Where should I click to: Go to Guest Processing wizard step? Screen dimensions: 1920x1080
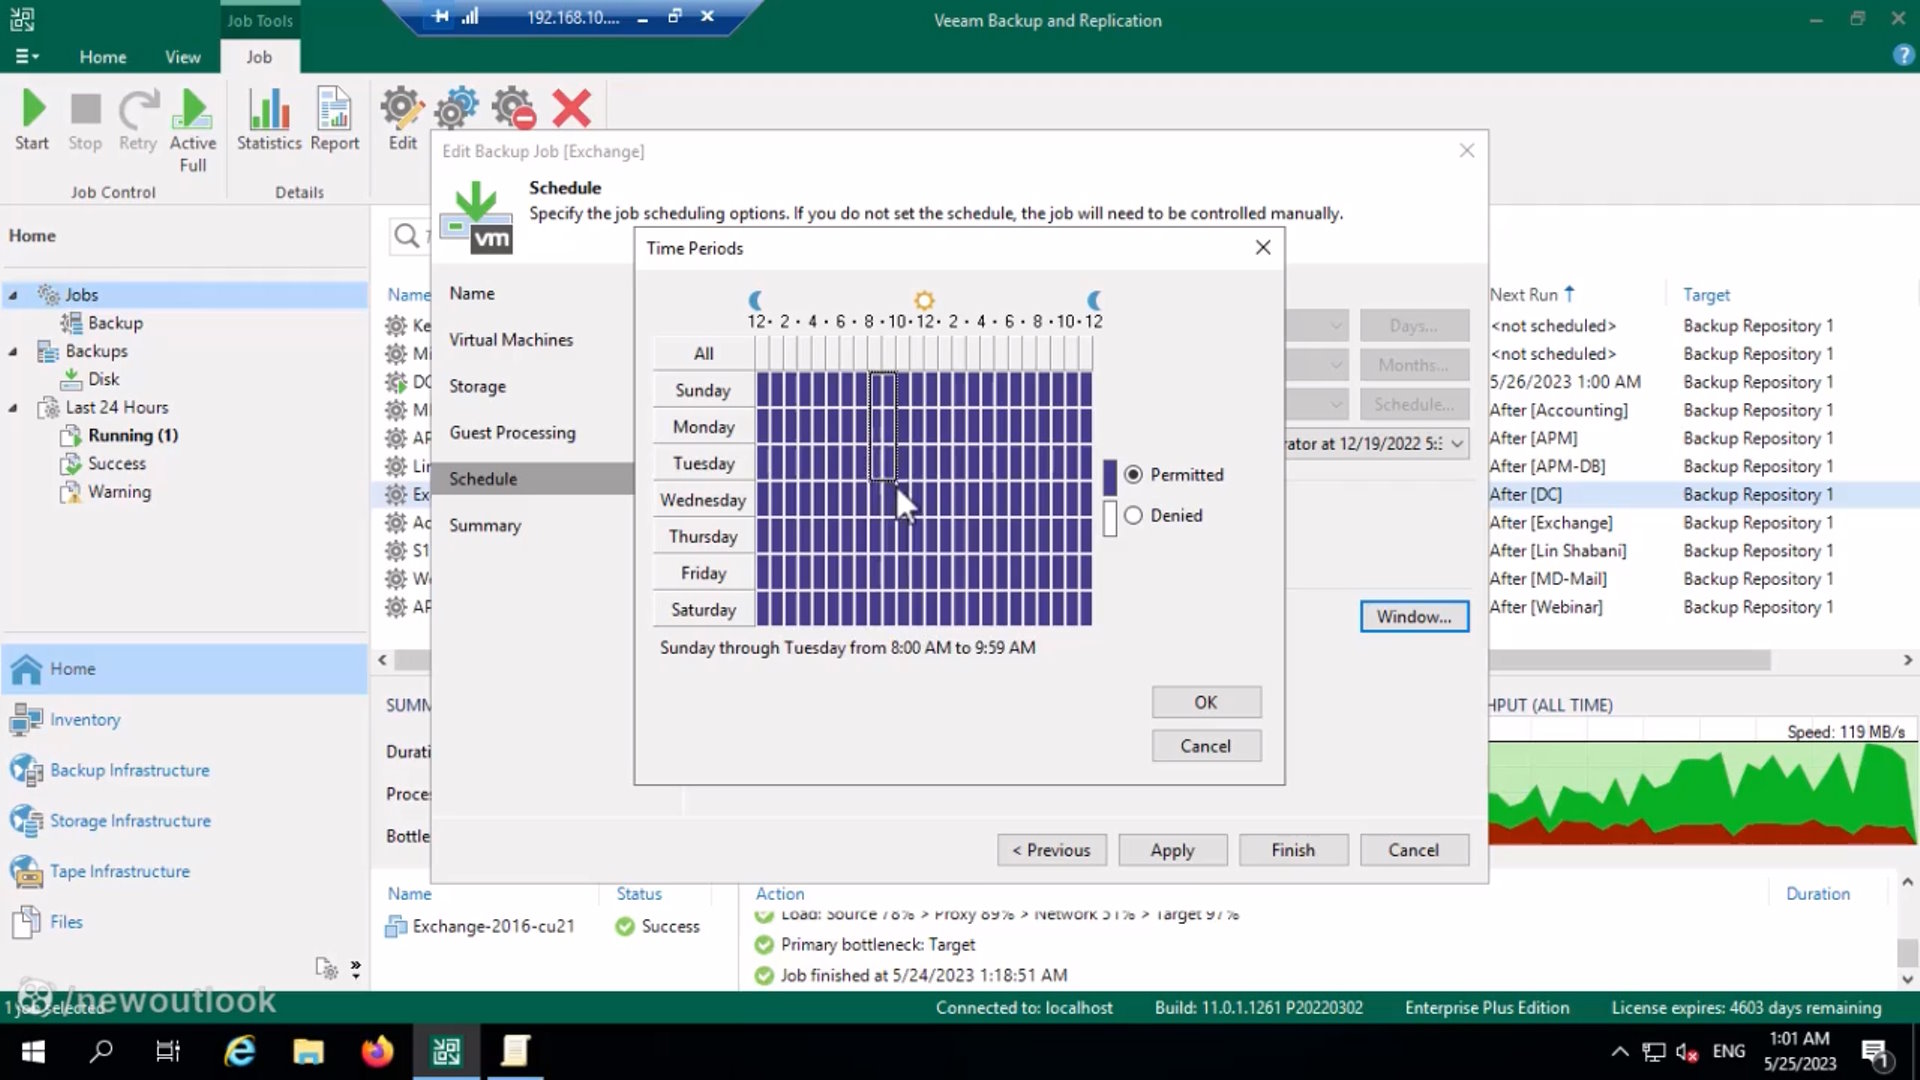(512, 432)
